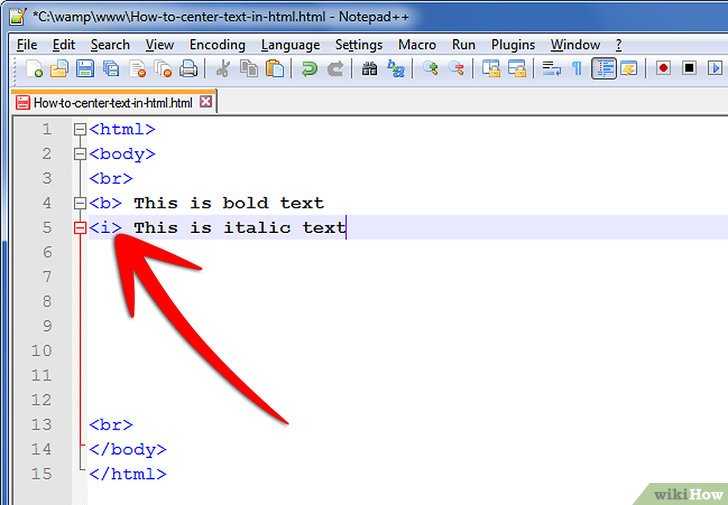Toggle Word Wrap toolbar icon

pos(551,69)
